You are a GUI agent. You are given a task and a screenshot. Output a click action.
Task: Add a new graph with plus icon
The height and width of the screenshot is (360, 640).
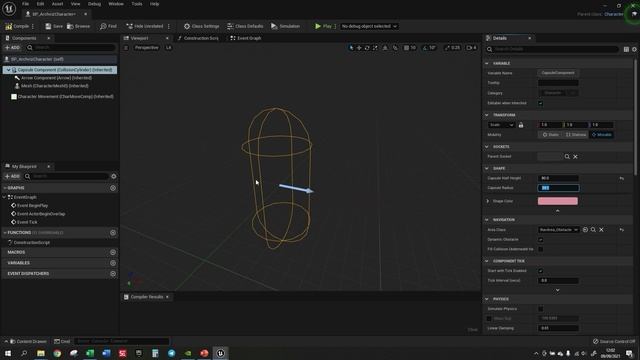tap(113, 188)
